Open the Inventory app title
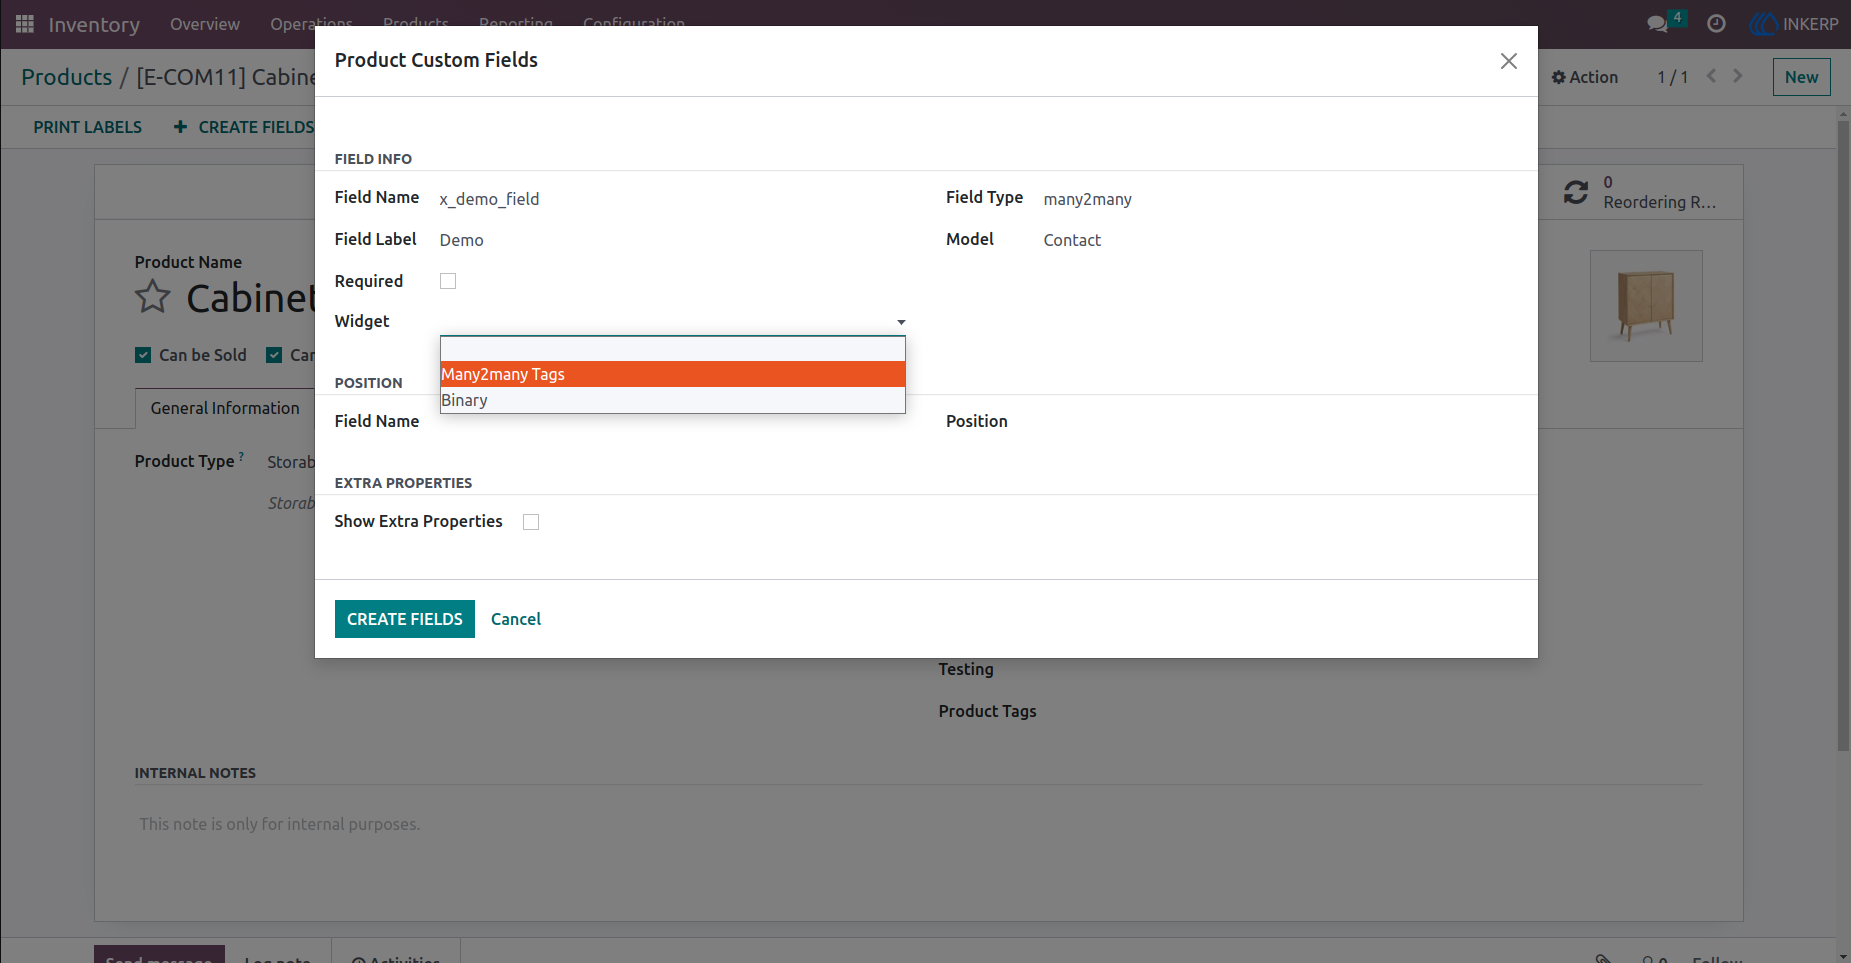The image size is (1851, 963). pyautogui.click(x=94, y=24)
